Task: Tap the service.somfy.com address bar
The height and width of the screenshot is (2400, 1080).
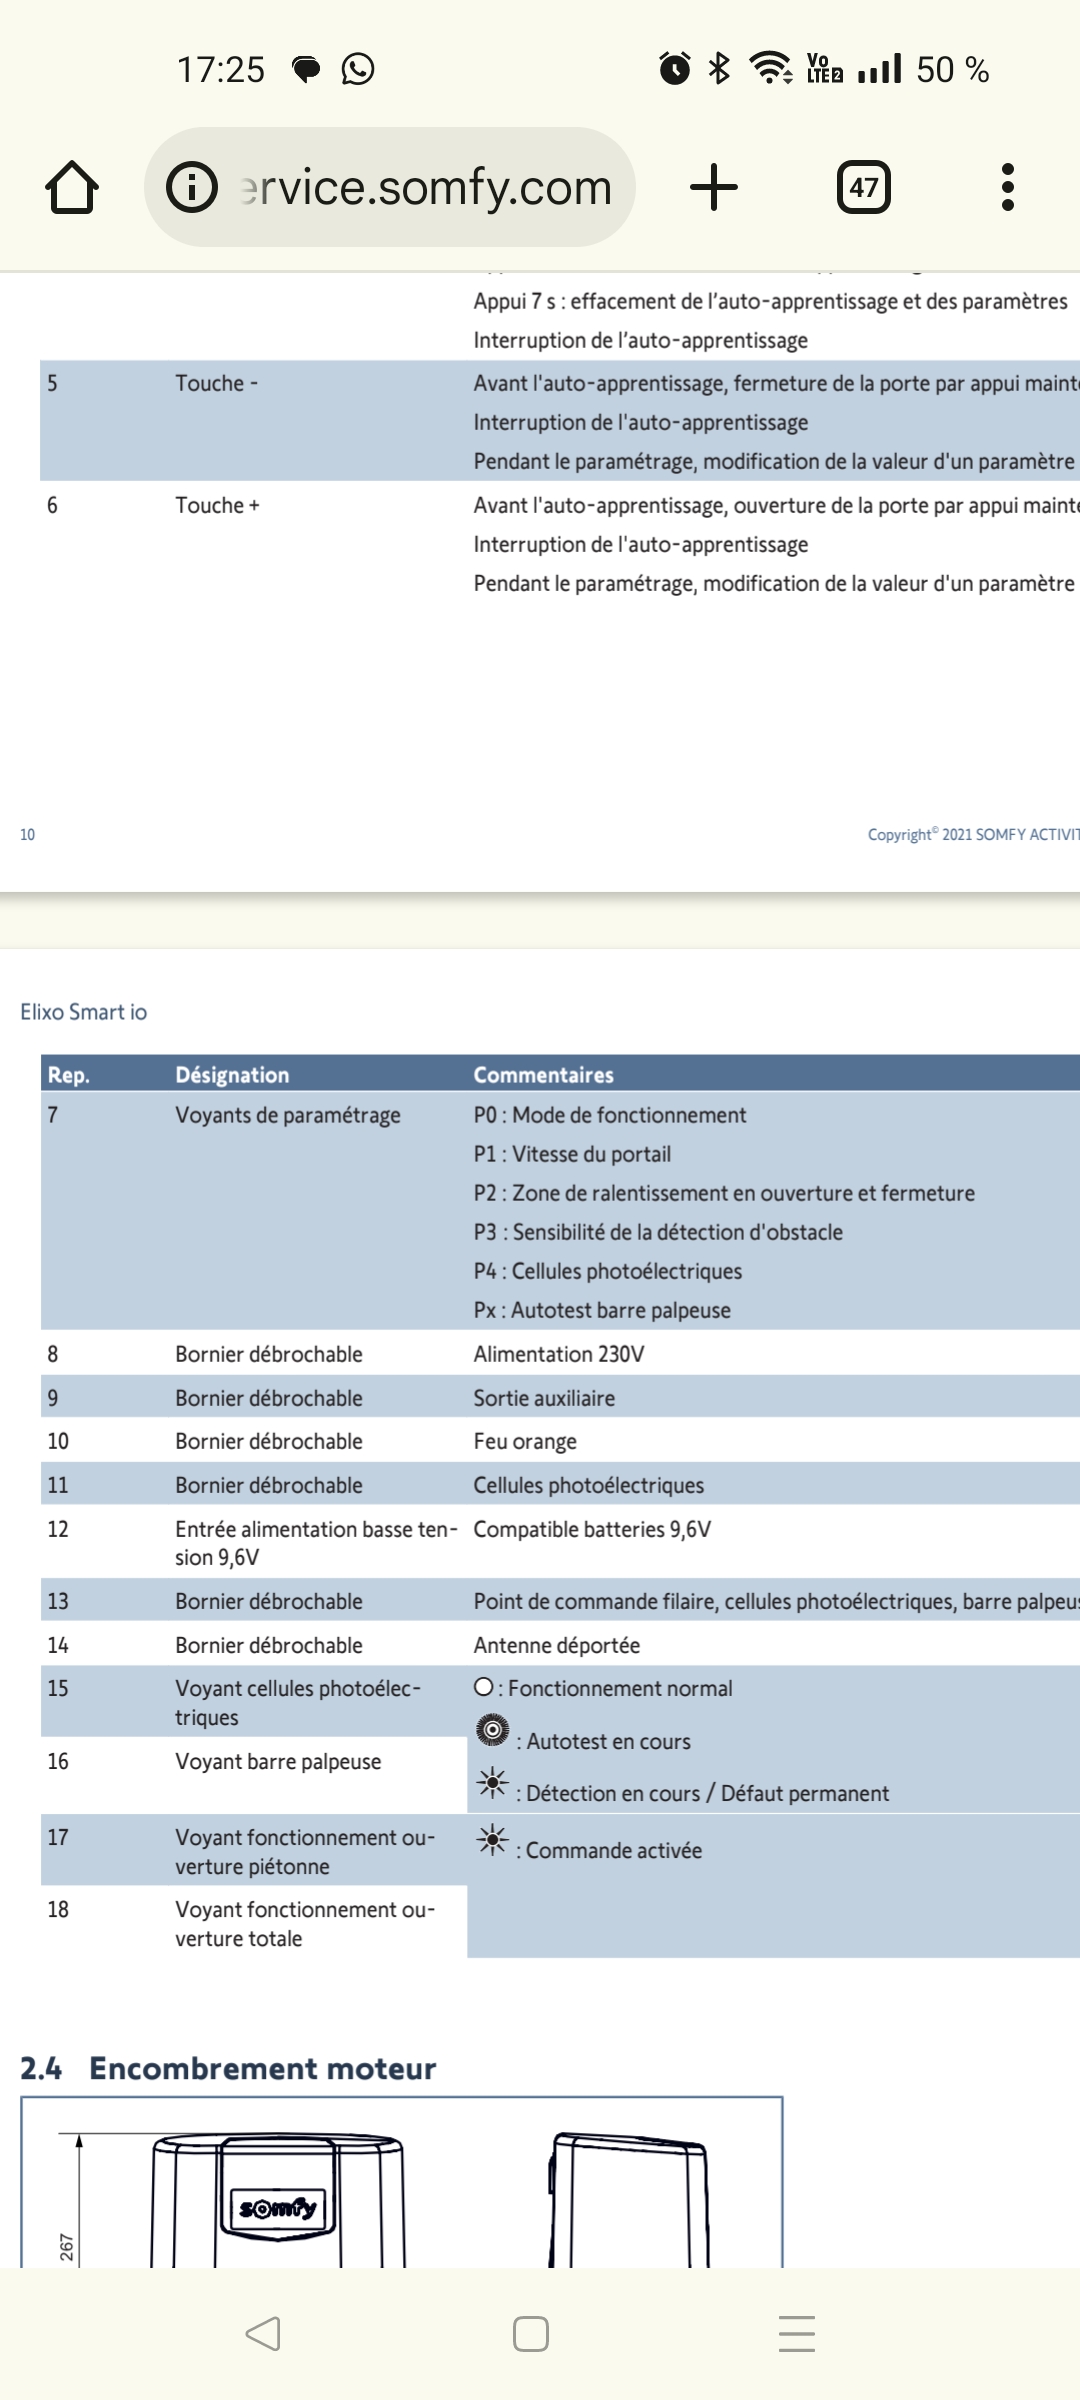Action: pyautogui.click(x=425, y=187)
